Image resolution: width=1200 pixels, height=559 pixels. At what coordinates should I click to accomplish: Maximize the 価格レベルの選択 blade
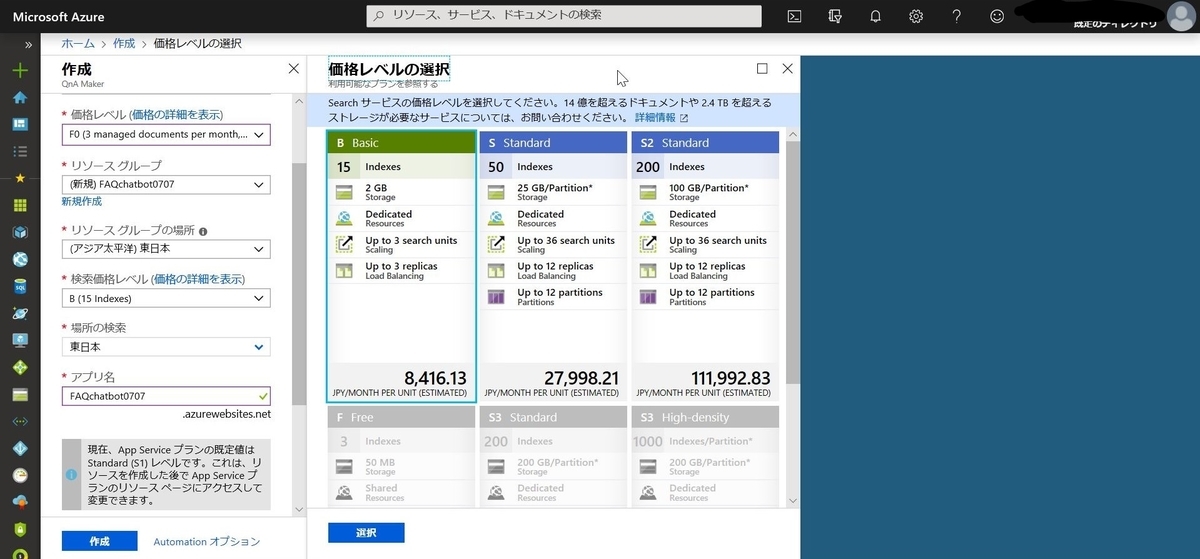[x=762, y=68]
